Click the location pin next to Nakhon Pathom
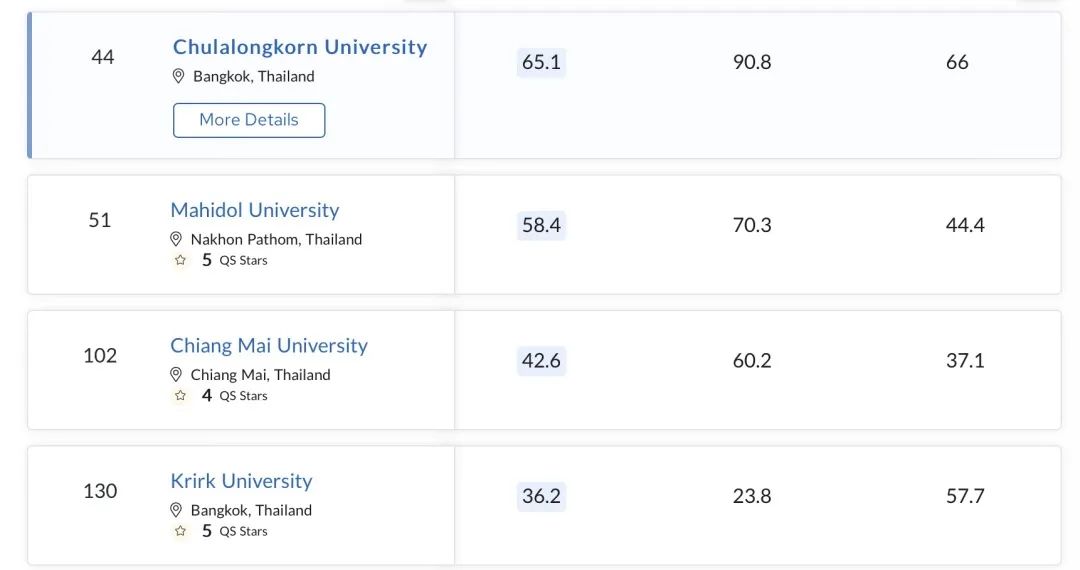 (176, 239)
